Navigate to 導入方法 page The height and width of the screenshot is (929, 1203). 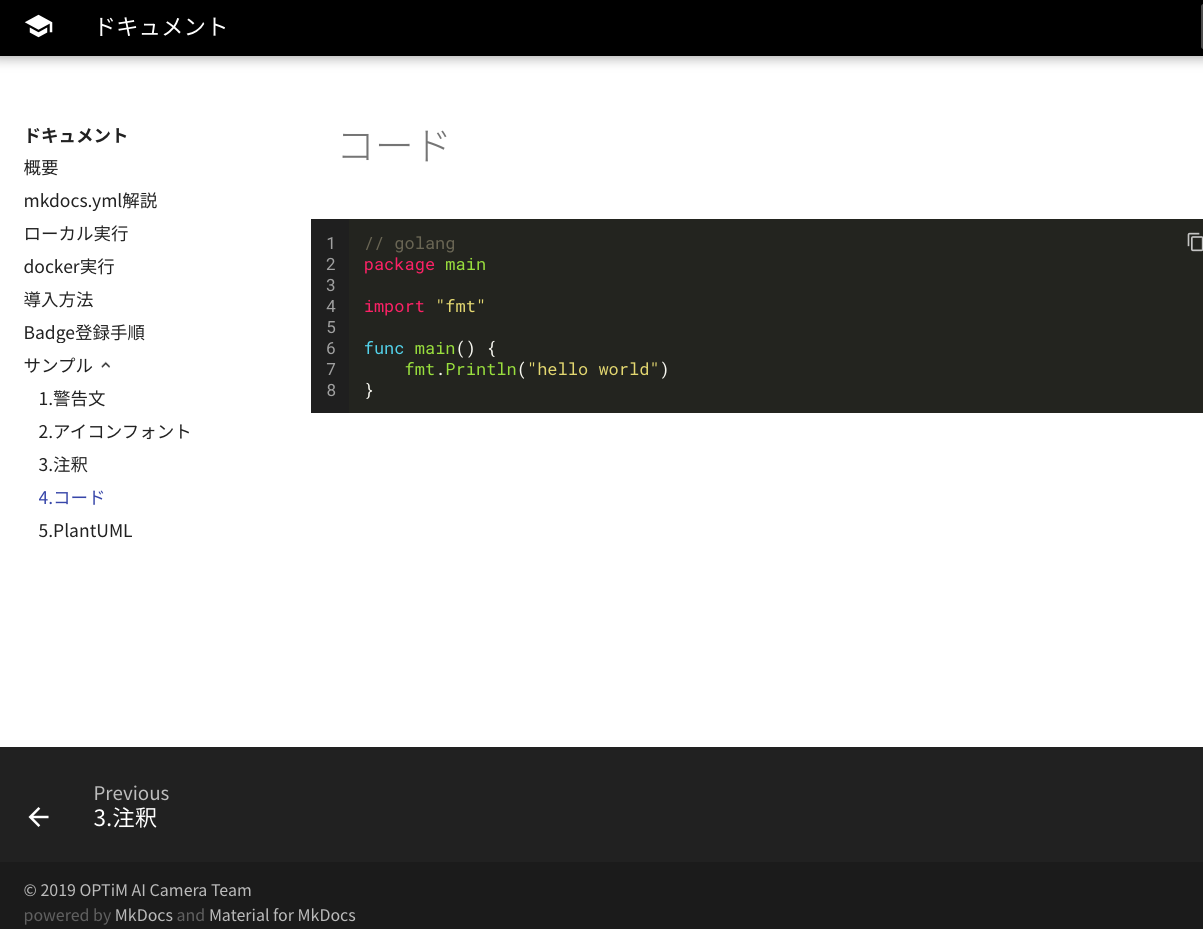click(x=58, y=299)
